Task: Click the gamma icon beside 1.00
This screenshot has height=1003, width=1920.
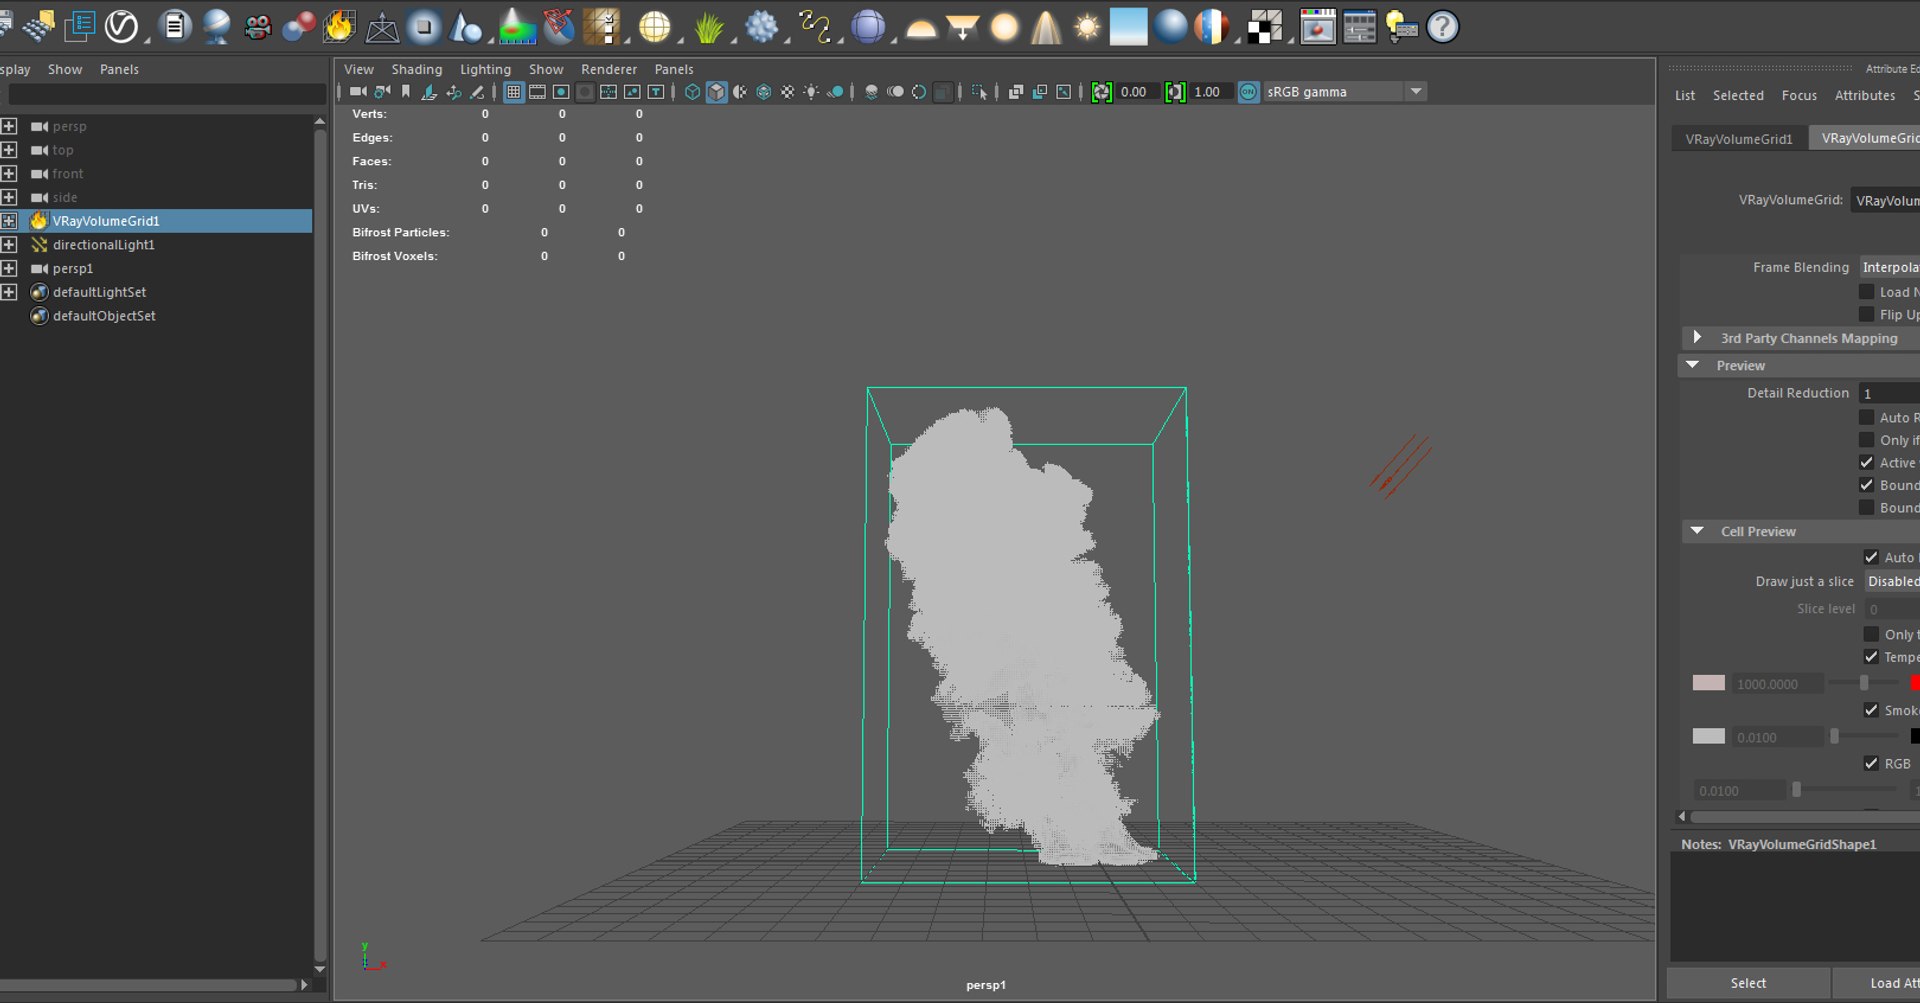Action: coord(1176,92)
